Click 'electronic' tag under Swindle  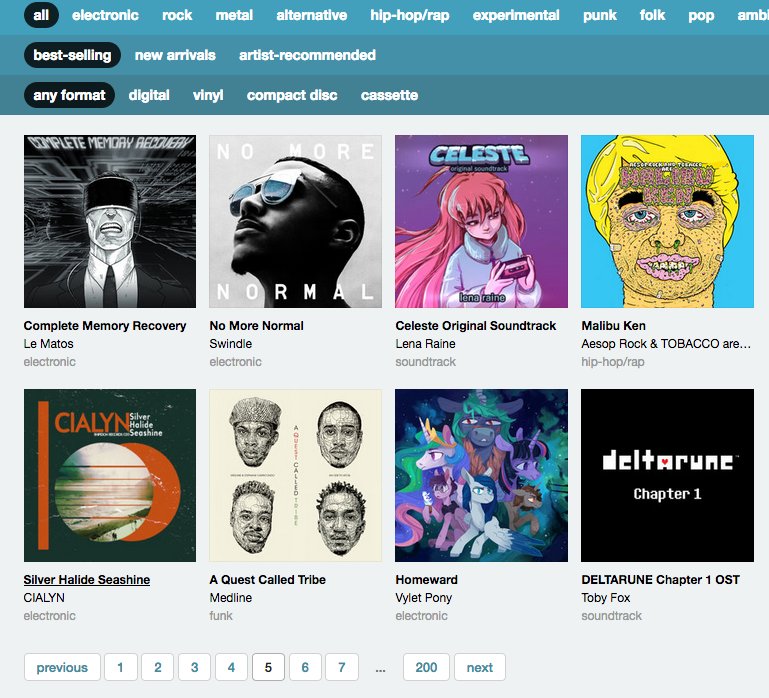tap(235, 362)
